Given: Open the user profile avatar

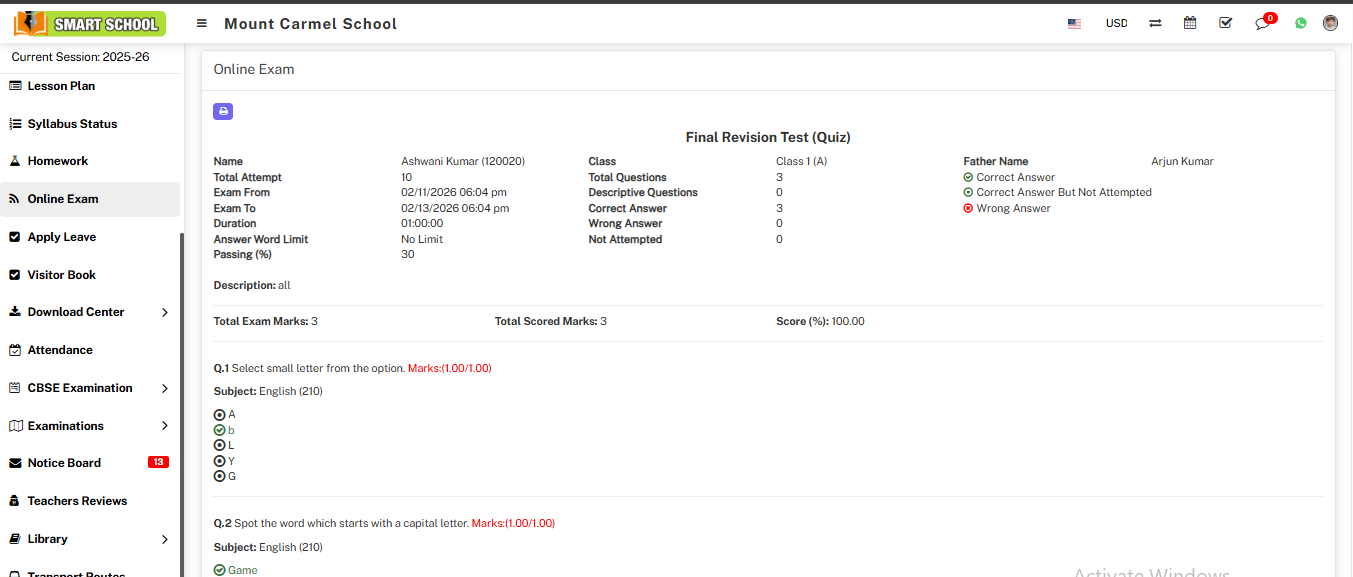Looking at the screenshot, I should [1330, 23].
